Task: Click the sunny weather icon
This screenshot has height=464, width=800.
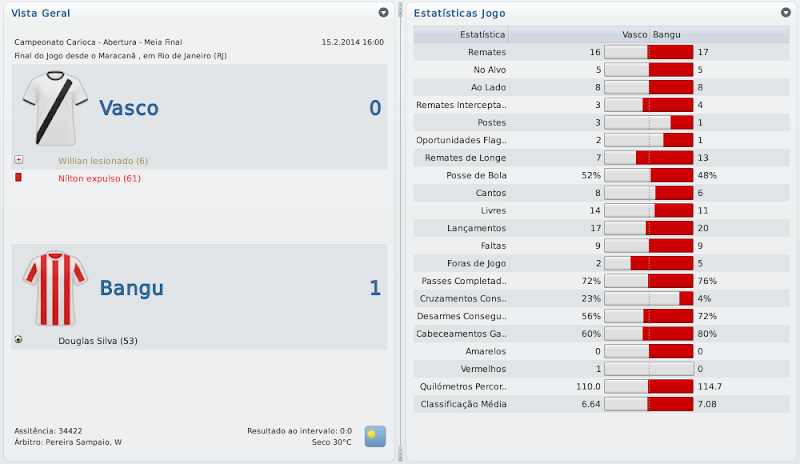Action: click(x=375, y=435)
